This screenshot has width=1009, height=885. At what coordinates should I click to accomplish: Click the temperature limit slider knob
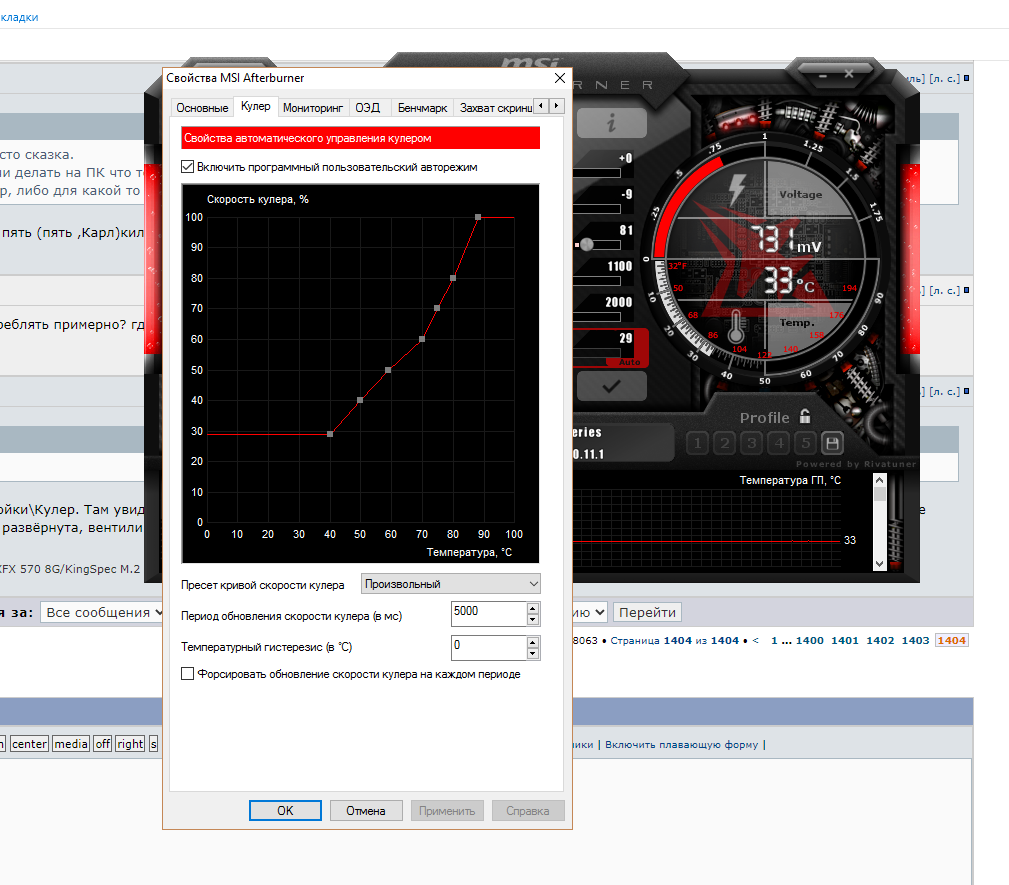point(587,245)
